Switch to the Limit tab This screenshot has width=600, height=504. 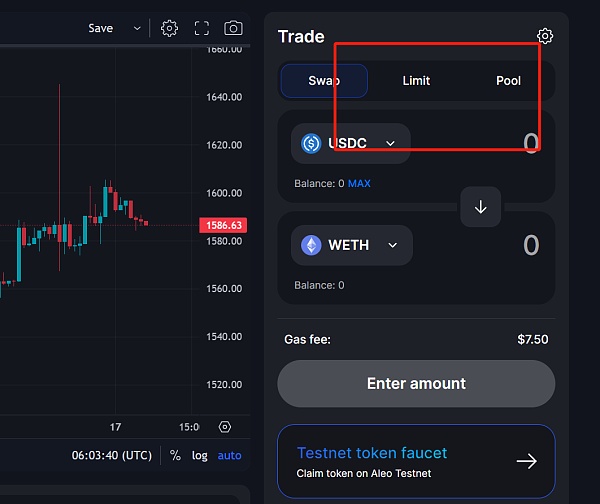tap(416, 80)
